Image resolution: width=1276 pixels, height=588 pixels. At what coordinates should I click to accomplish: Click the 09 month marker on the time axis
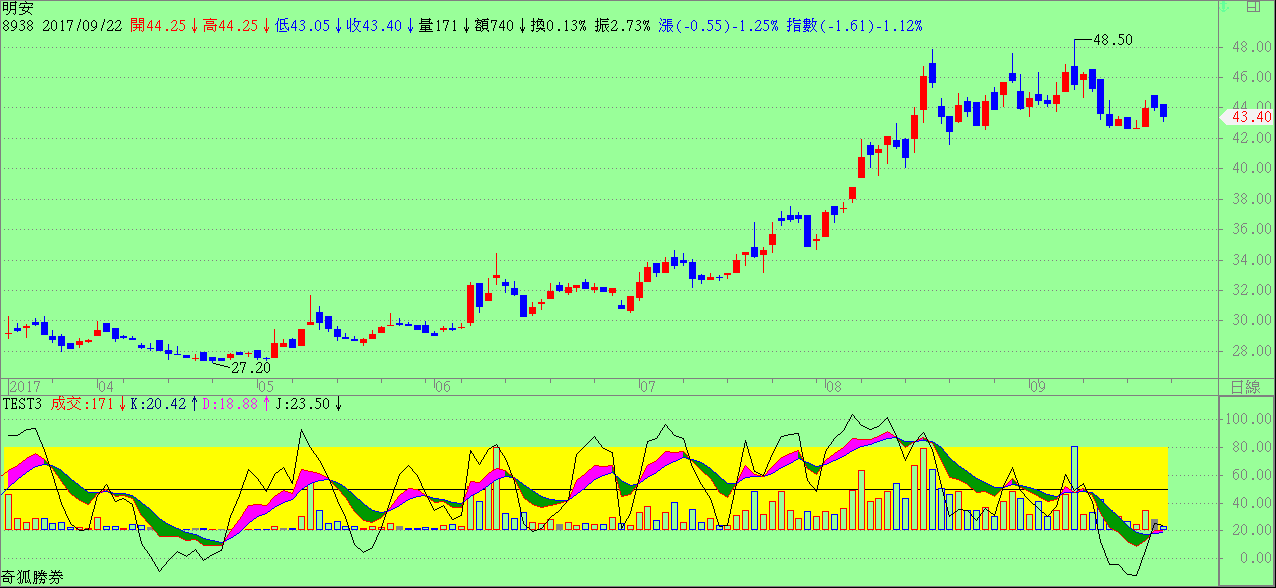1037,387
